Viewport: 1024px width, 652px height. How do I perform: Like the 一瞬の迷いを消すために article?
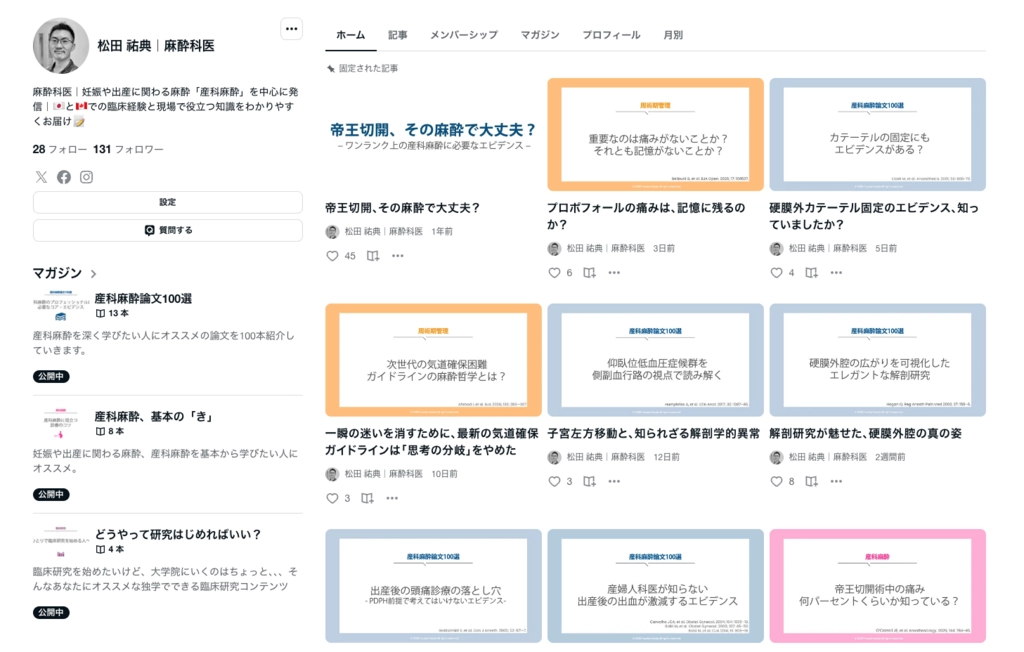pos(332,498)
